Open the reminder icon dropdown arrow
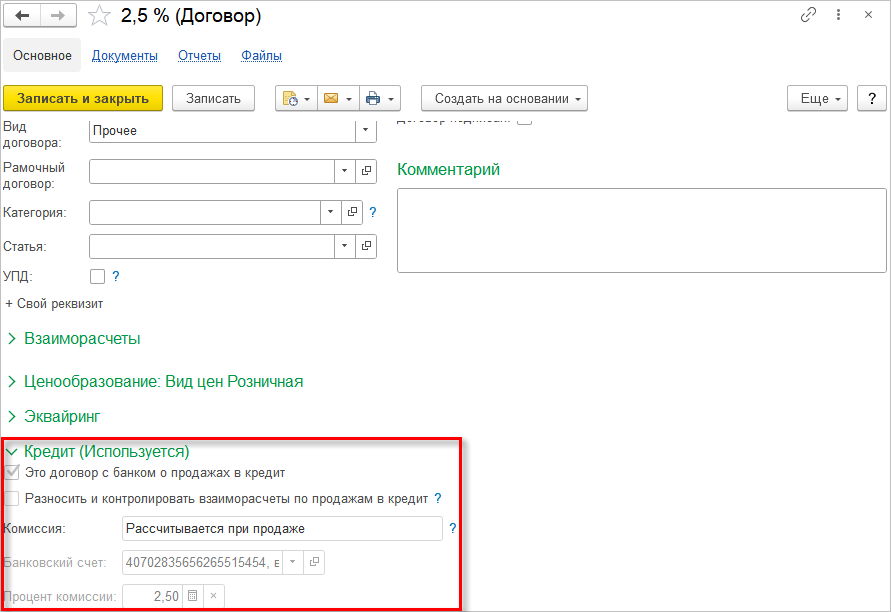 (x=307, y=99)
